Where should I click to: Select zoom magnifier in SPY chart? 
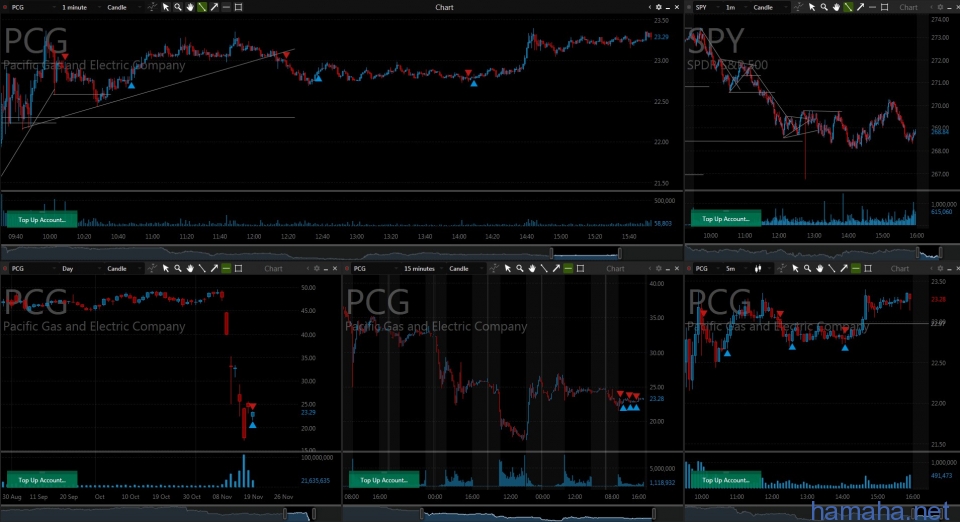(824, 7)
